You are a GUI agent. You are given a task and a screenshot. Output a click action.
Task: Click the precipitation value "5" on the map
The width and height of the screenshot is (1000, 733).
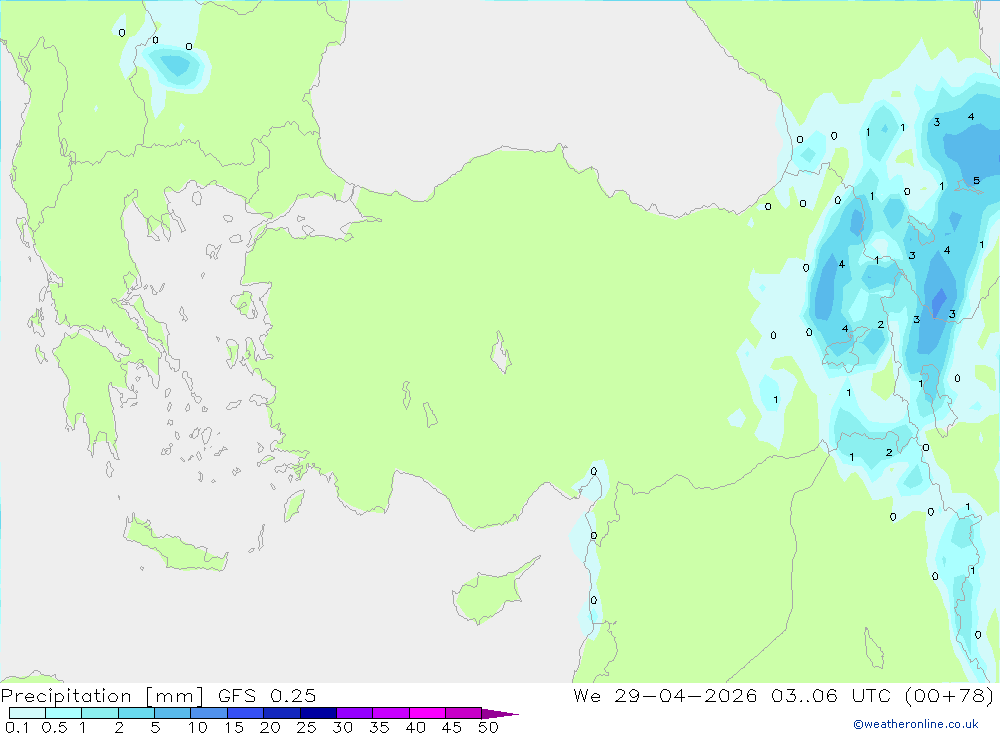point(976,181)
